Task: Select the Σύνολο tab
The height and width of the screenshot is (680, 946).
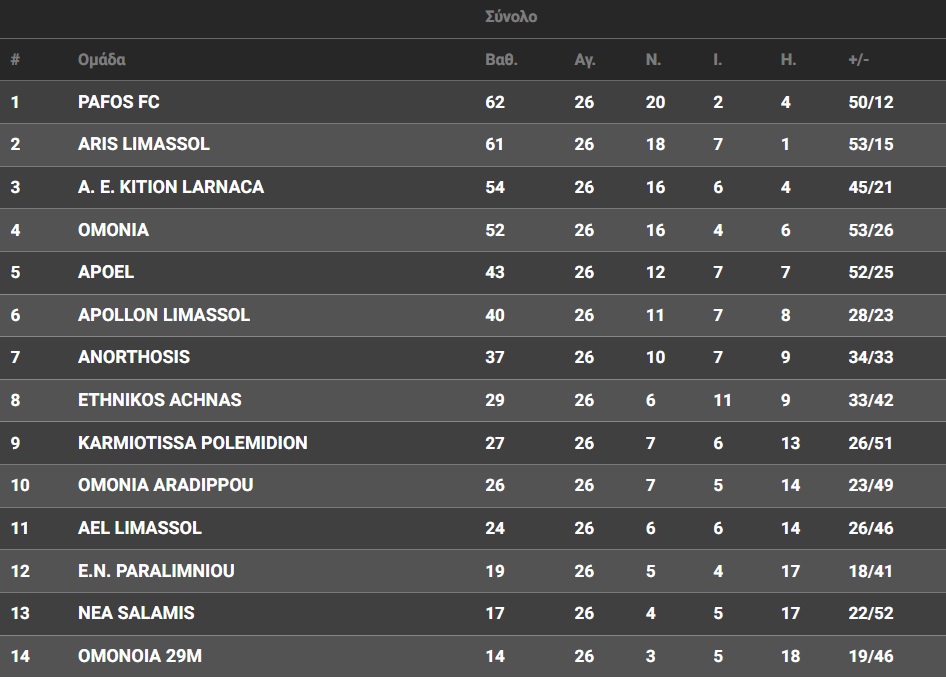Action: (x=510, y=17)
